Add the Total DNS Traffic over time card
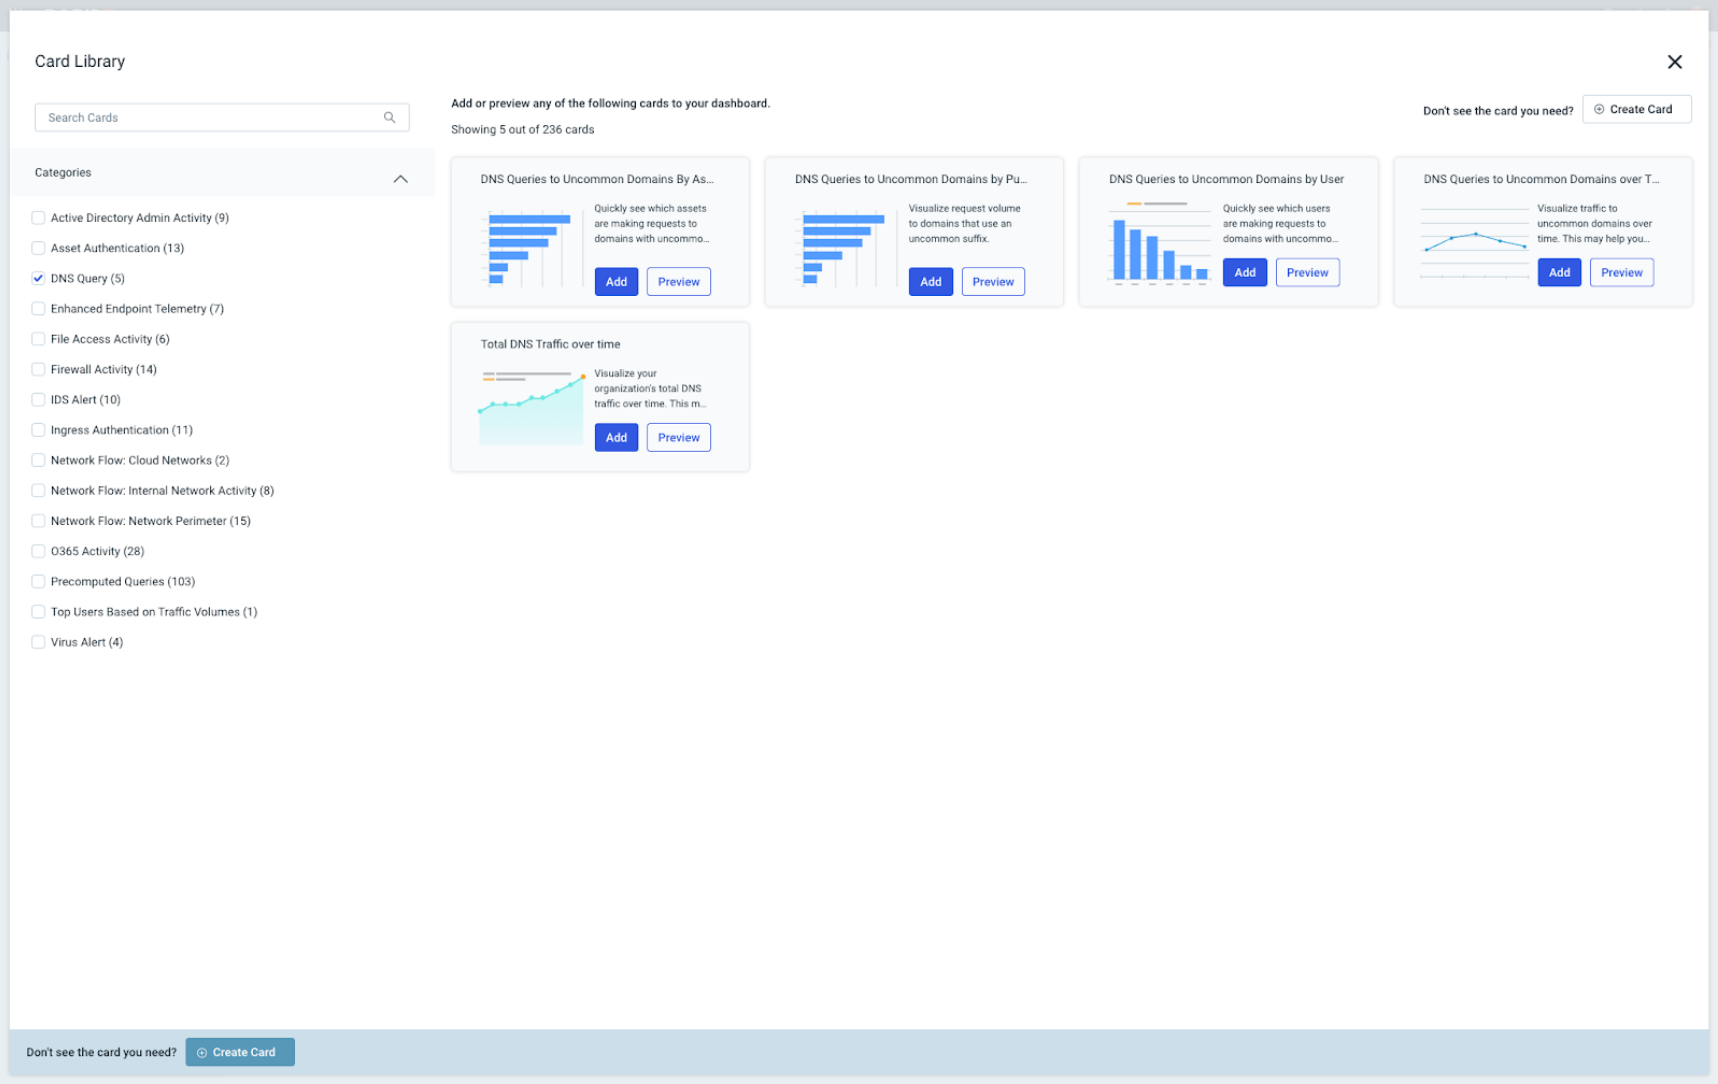The width and height of the screenshot is (1718, 1084). 616,437
